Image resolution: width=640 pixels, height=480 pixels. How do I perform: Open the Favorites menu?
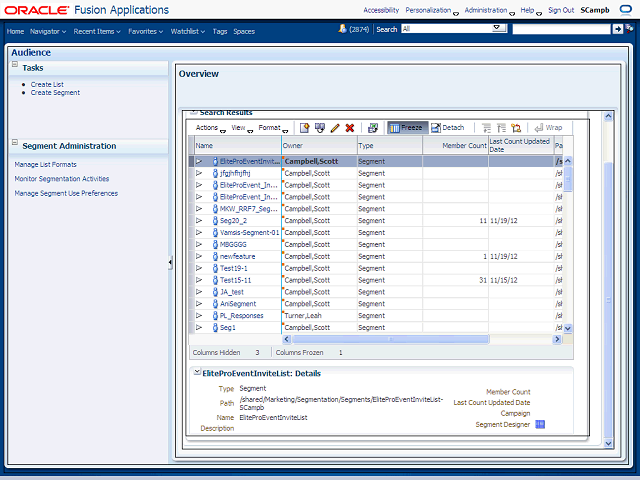pos(145,31)
